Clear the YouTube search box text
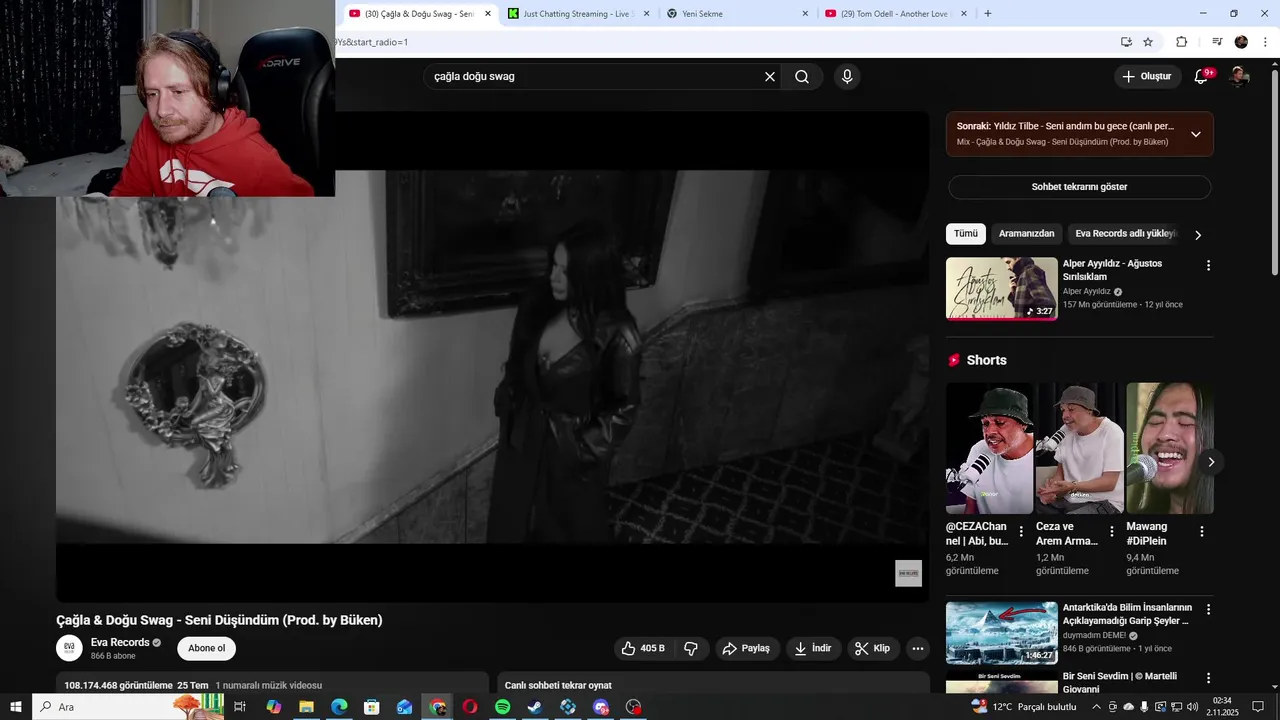This screenshot has height=720, width=1280. click(x=770, y=77)
